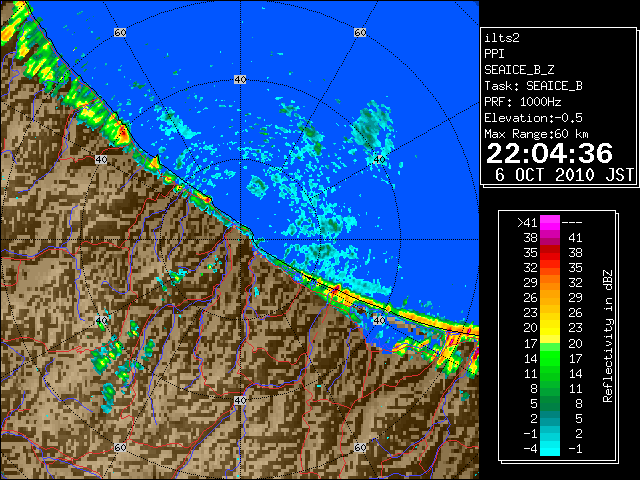Pick the yellow 20–23 dBZ color band
The width and height of the screenshot is (640, 480).
point(550,328)
